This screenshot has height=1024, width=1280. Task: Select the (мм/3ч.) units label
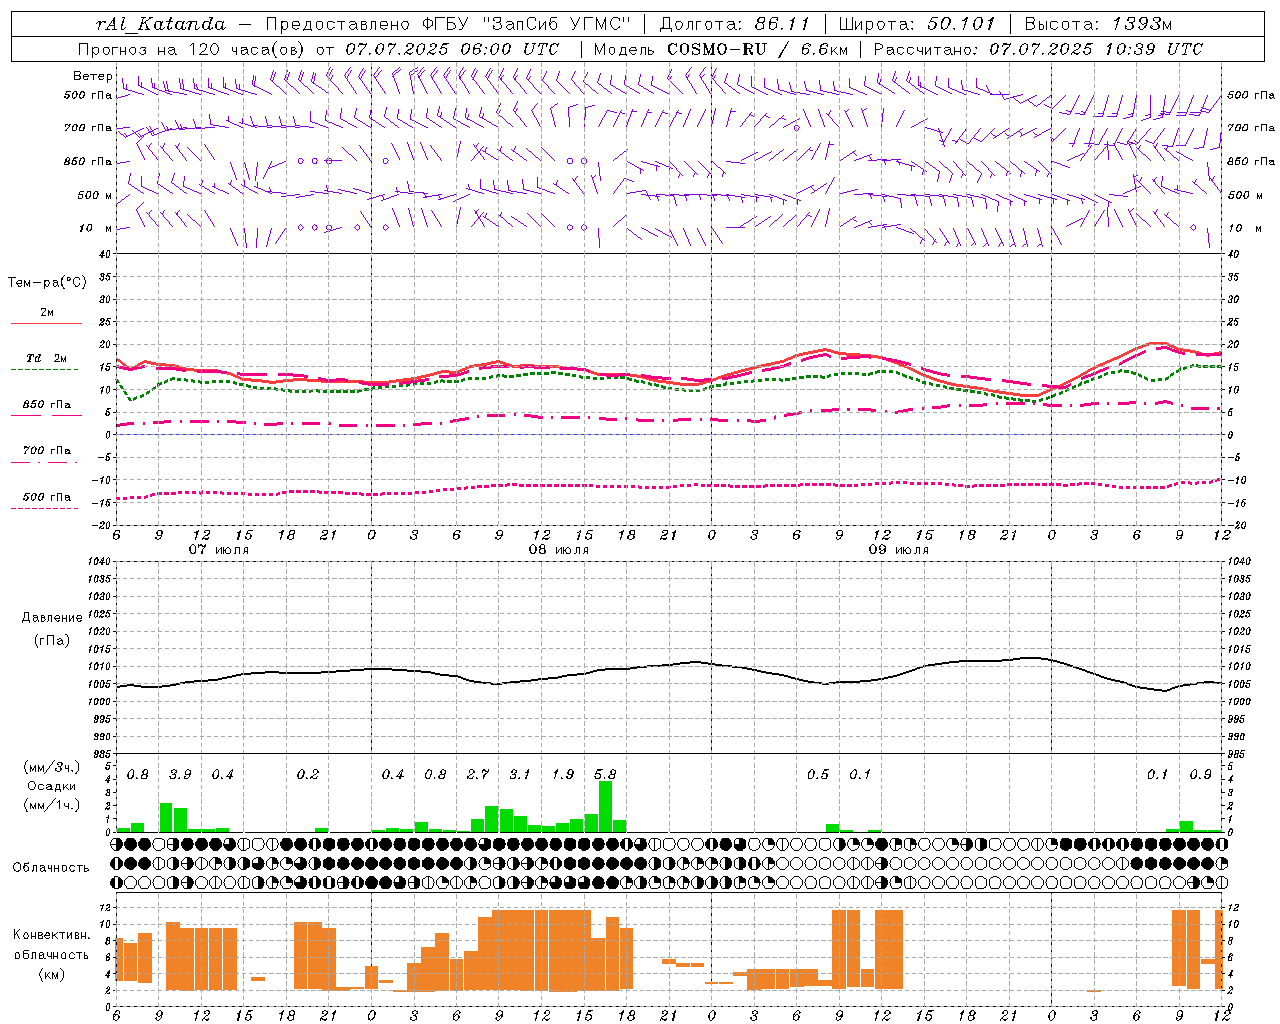coord(51,767)
